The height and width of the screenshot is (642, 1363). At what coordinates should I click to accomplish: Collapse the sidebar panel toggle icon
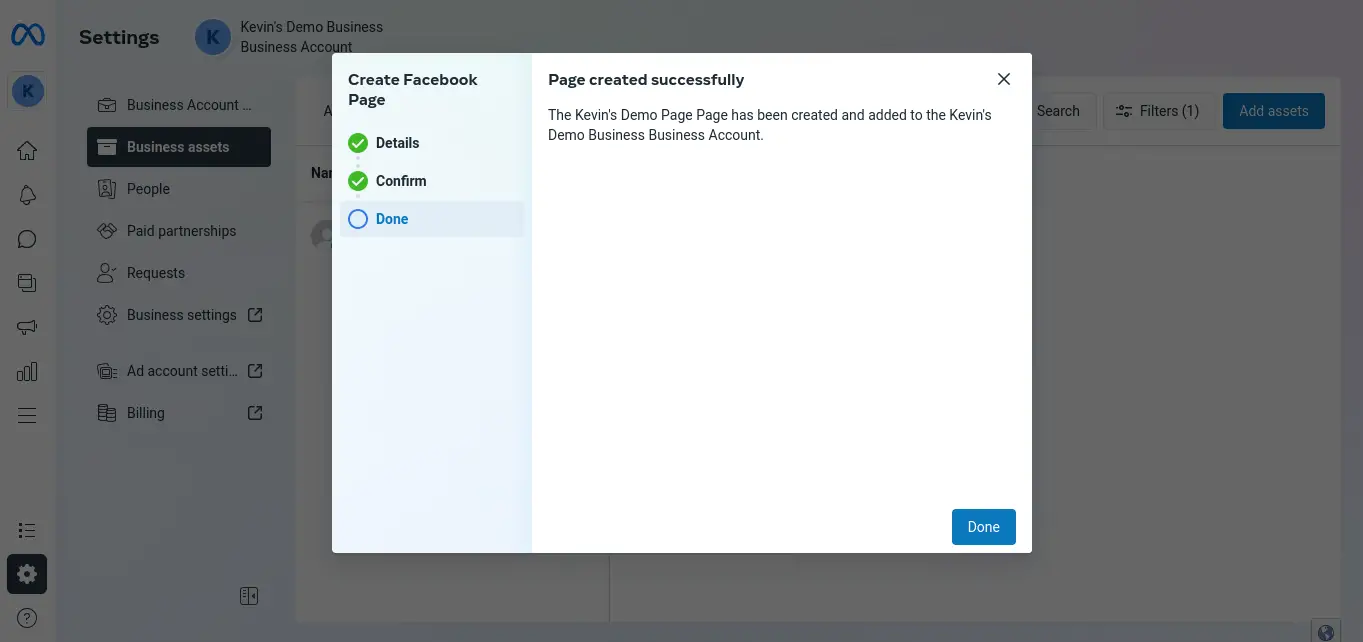(x=249, y=596)
